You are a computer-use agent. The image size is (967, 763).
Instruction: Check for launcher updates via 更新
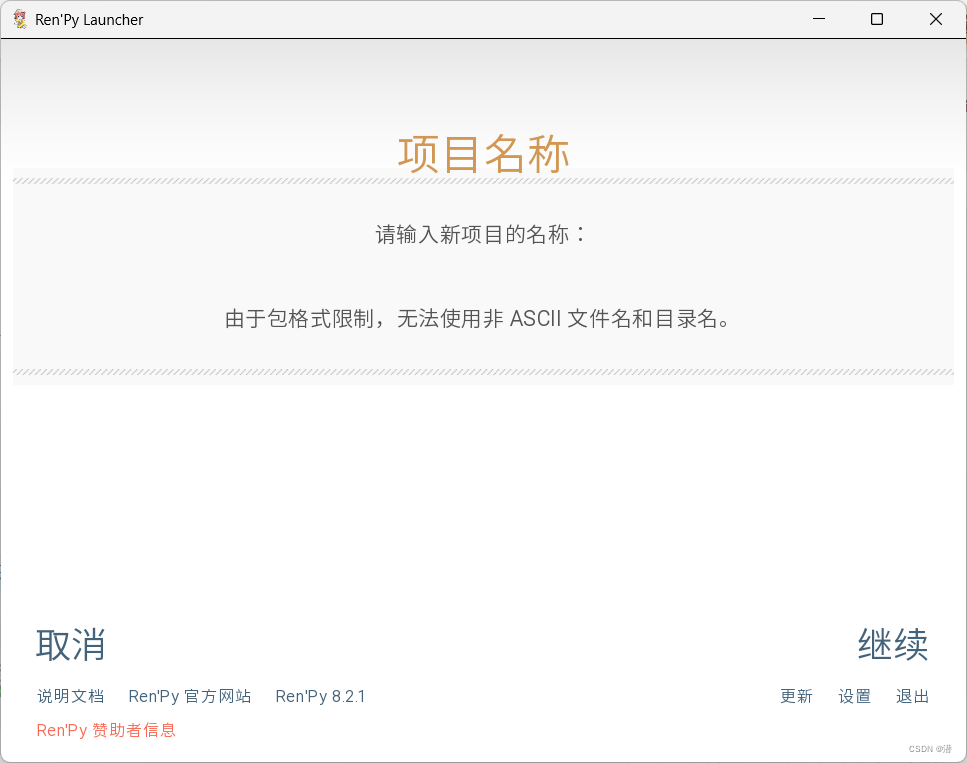point(796,696)
